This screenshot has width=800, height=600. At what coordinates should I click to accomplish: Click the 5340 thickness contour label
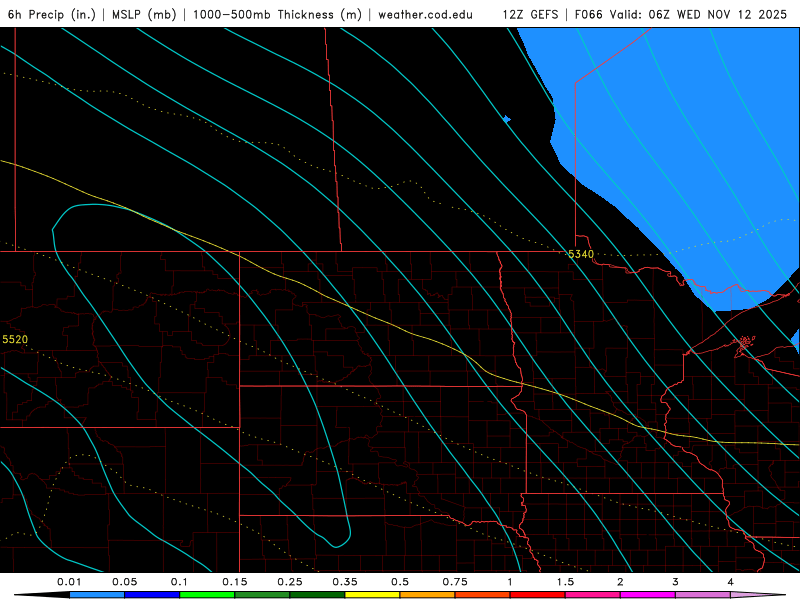(581, 254)
